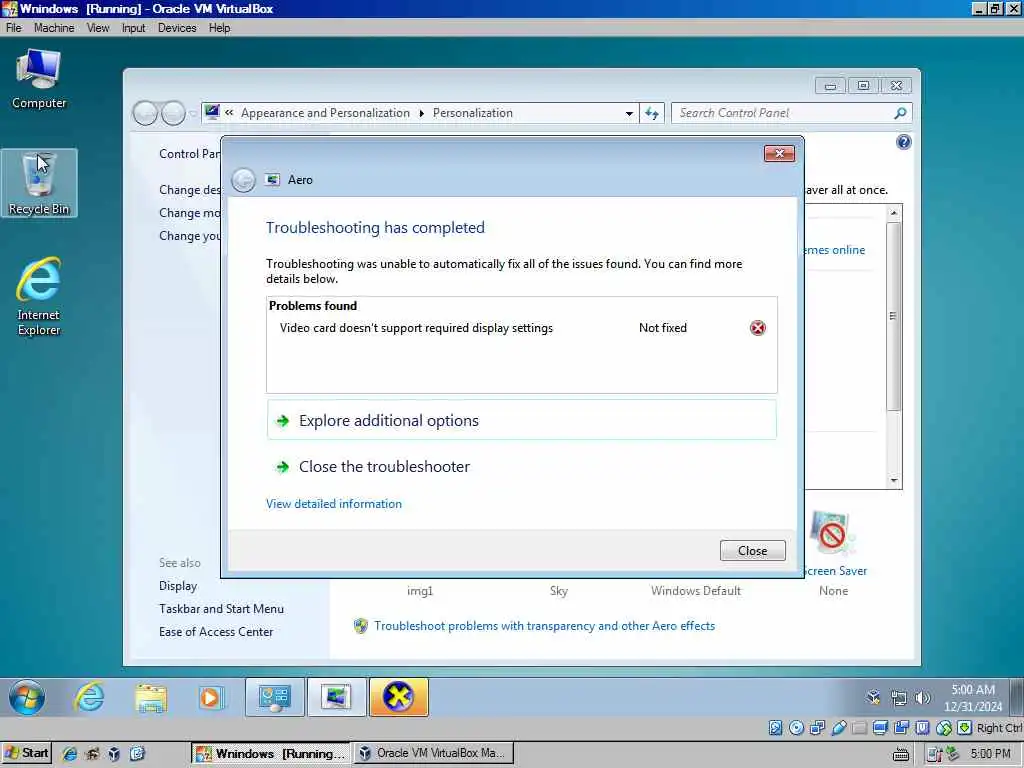
Task: Open Windows Media Player from guest taskbar
Action: tap(211, 697)
